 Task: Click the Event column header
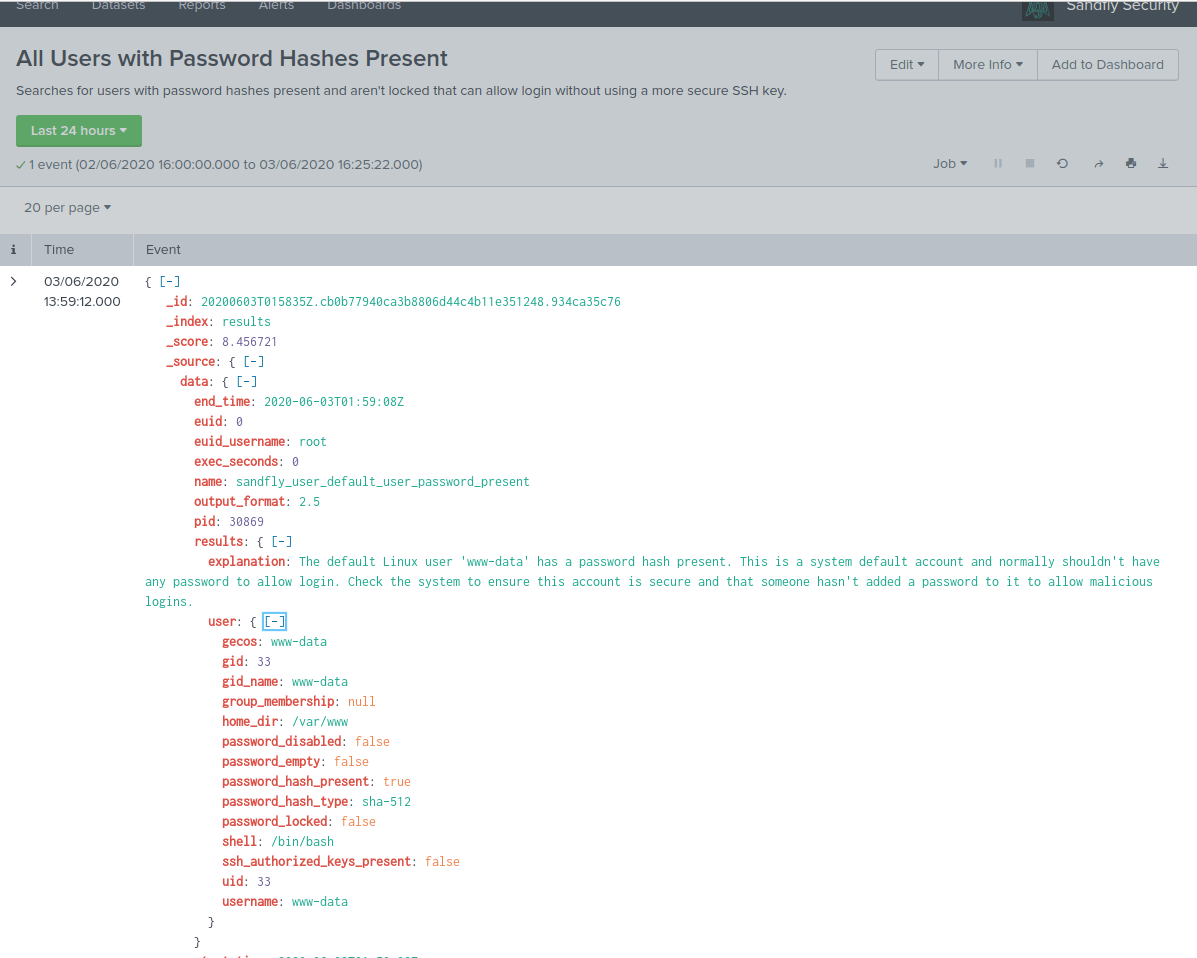[x=163, y=250]
